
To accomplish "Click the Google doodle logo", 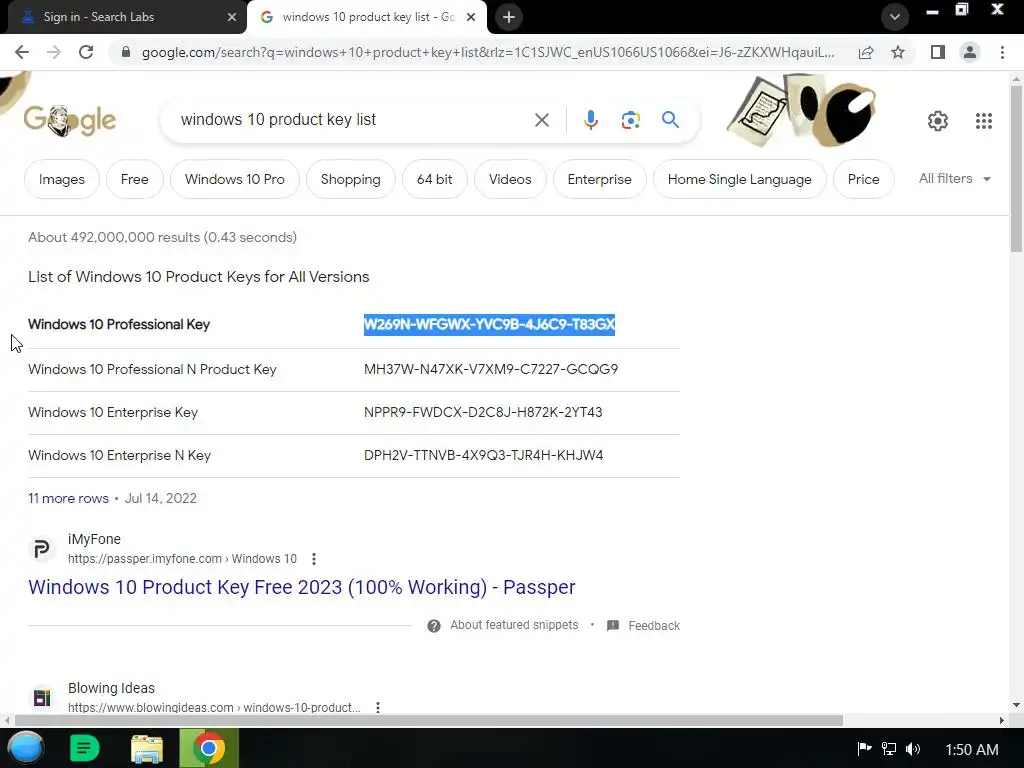I will point(70,120).
